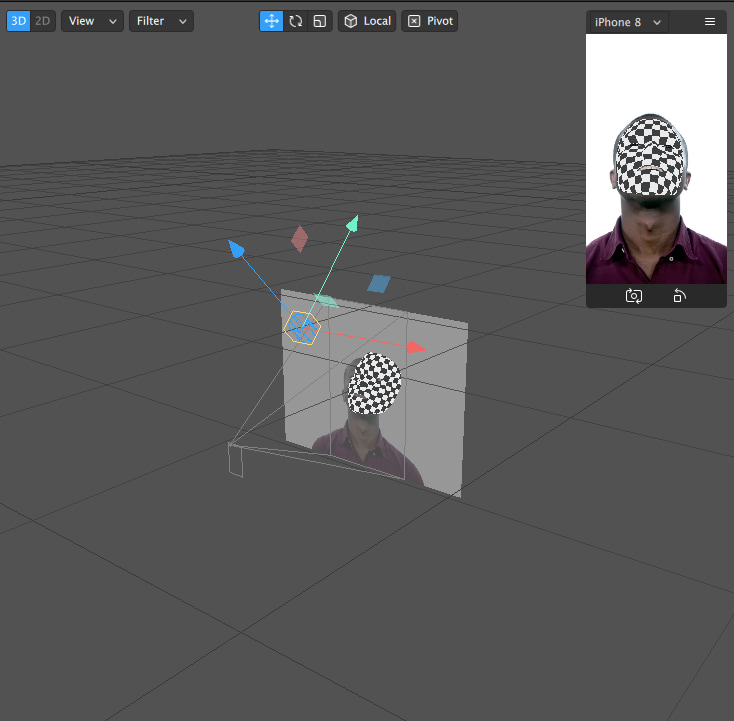Open the iPhone 8 device dropdown

[x=628, y=22]
